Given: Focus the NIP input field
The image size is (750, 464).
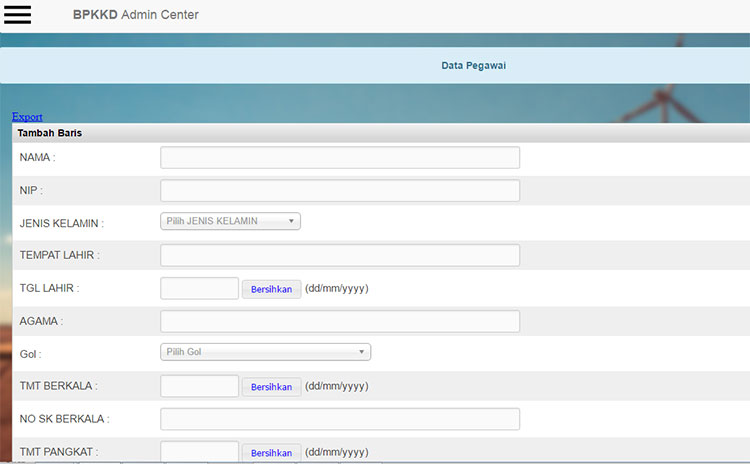Looking at the screenshot, I should click(x=340, y=190).
